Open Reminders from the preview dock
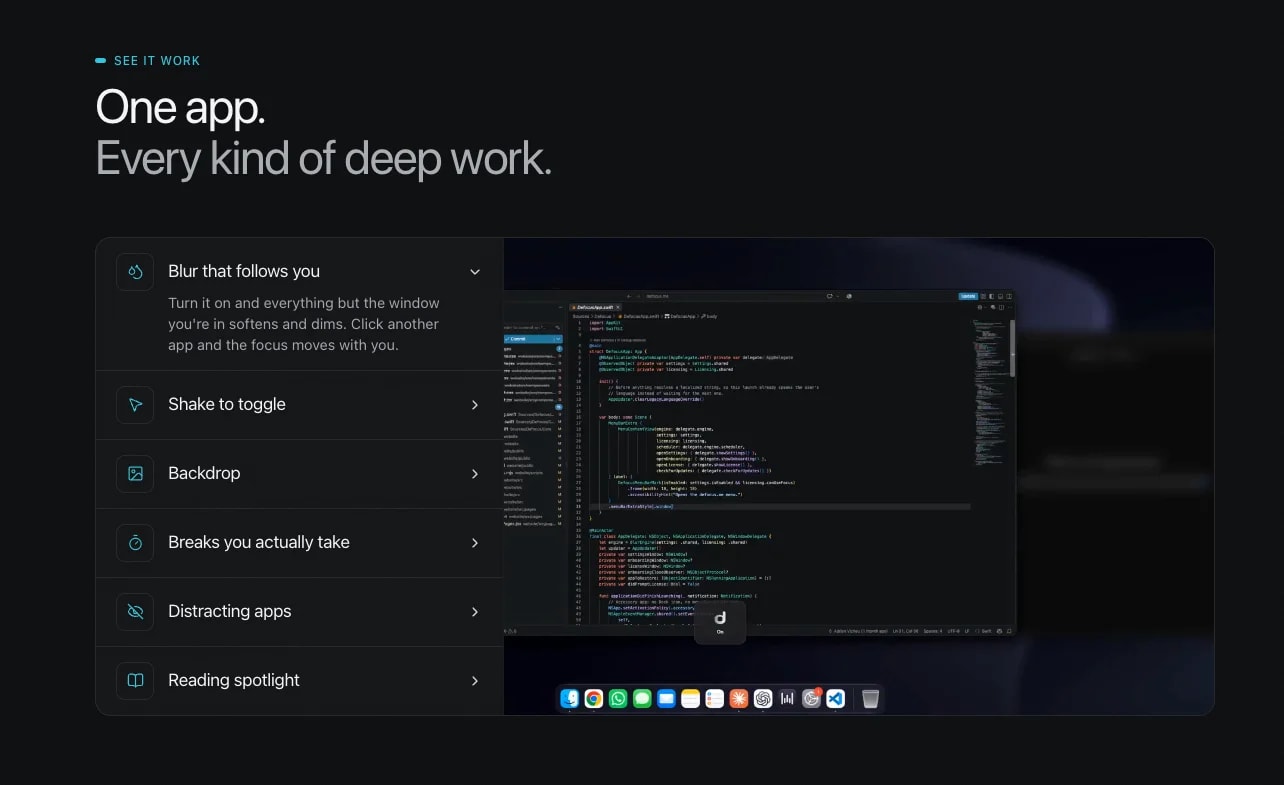This screenshot has height=785, width=1284. point(714,699)
